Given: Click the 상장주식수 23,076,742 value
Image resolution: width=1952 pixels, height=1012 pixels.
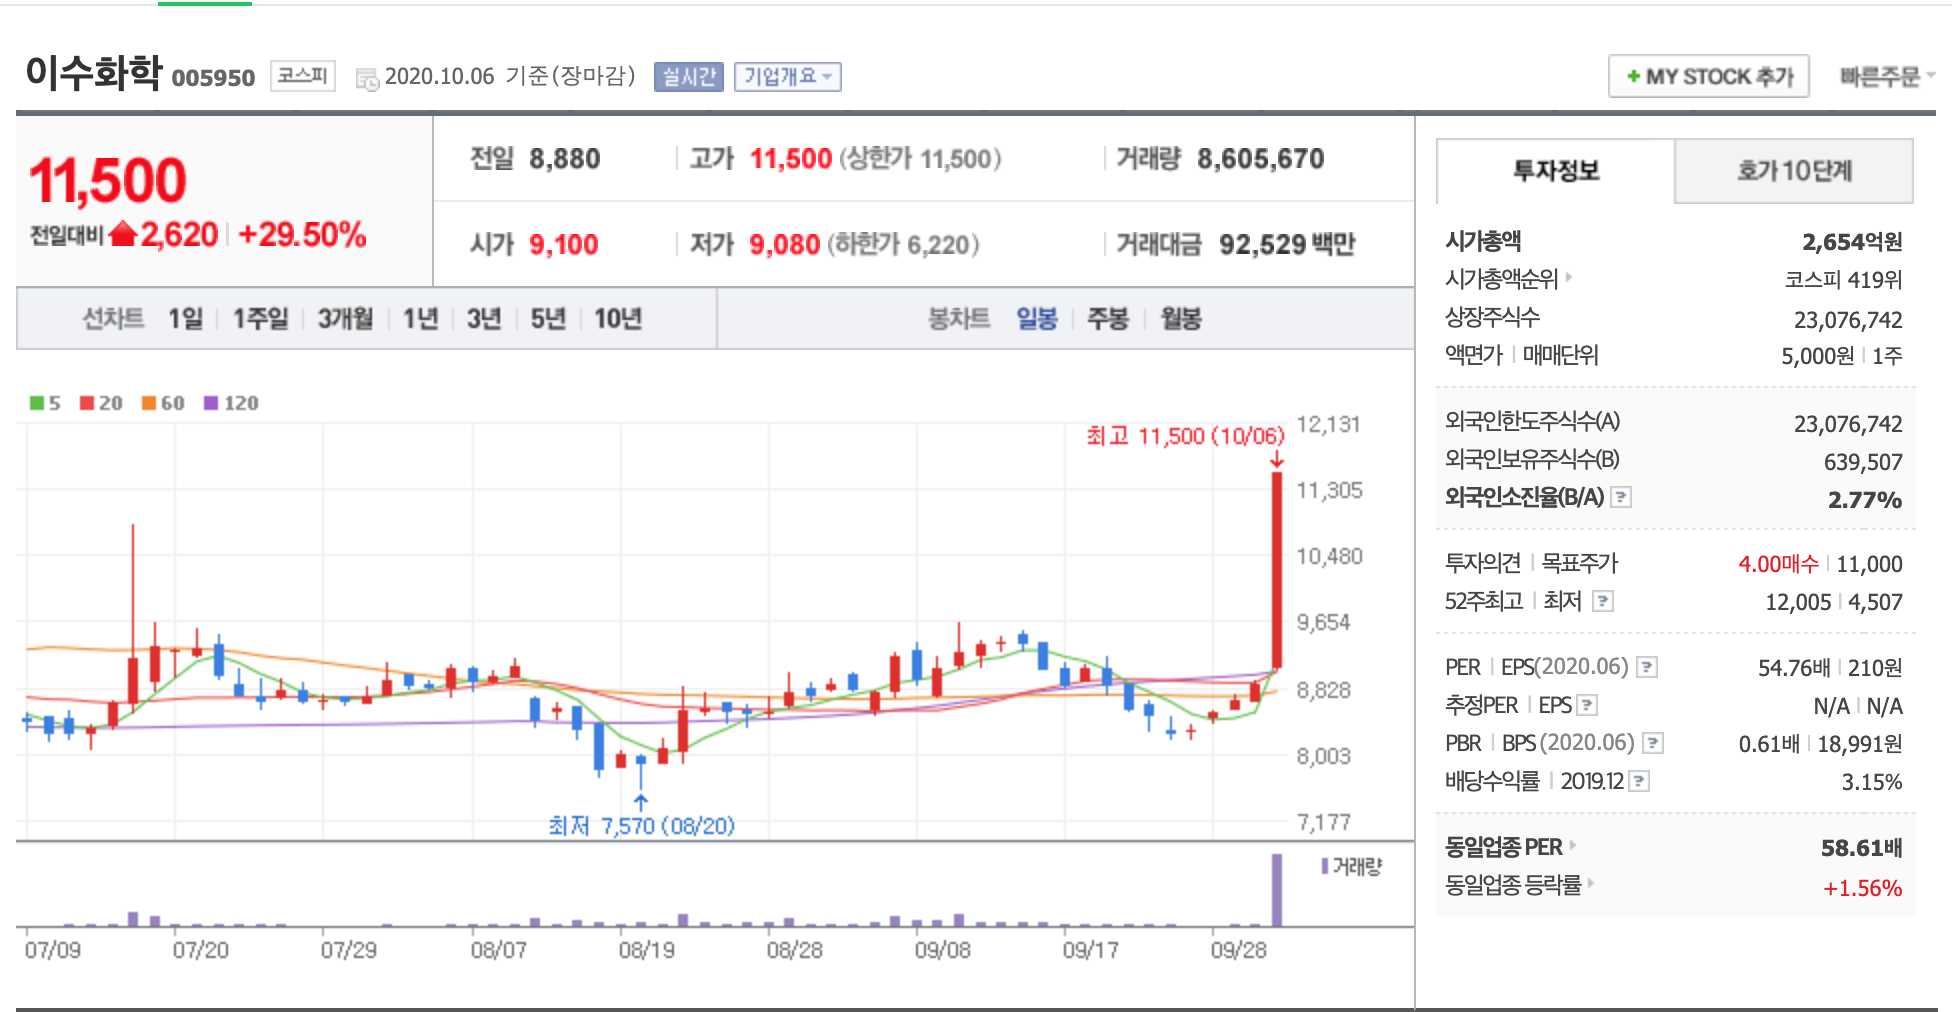Looking at the screenshot, I should click(x=1848, y=320).
